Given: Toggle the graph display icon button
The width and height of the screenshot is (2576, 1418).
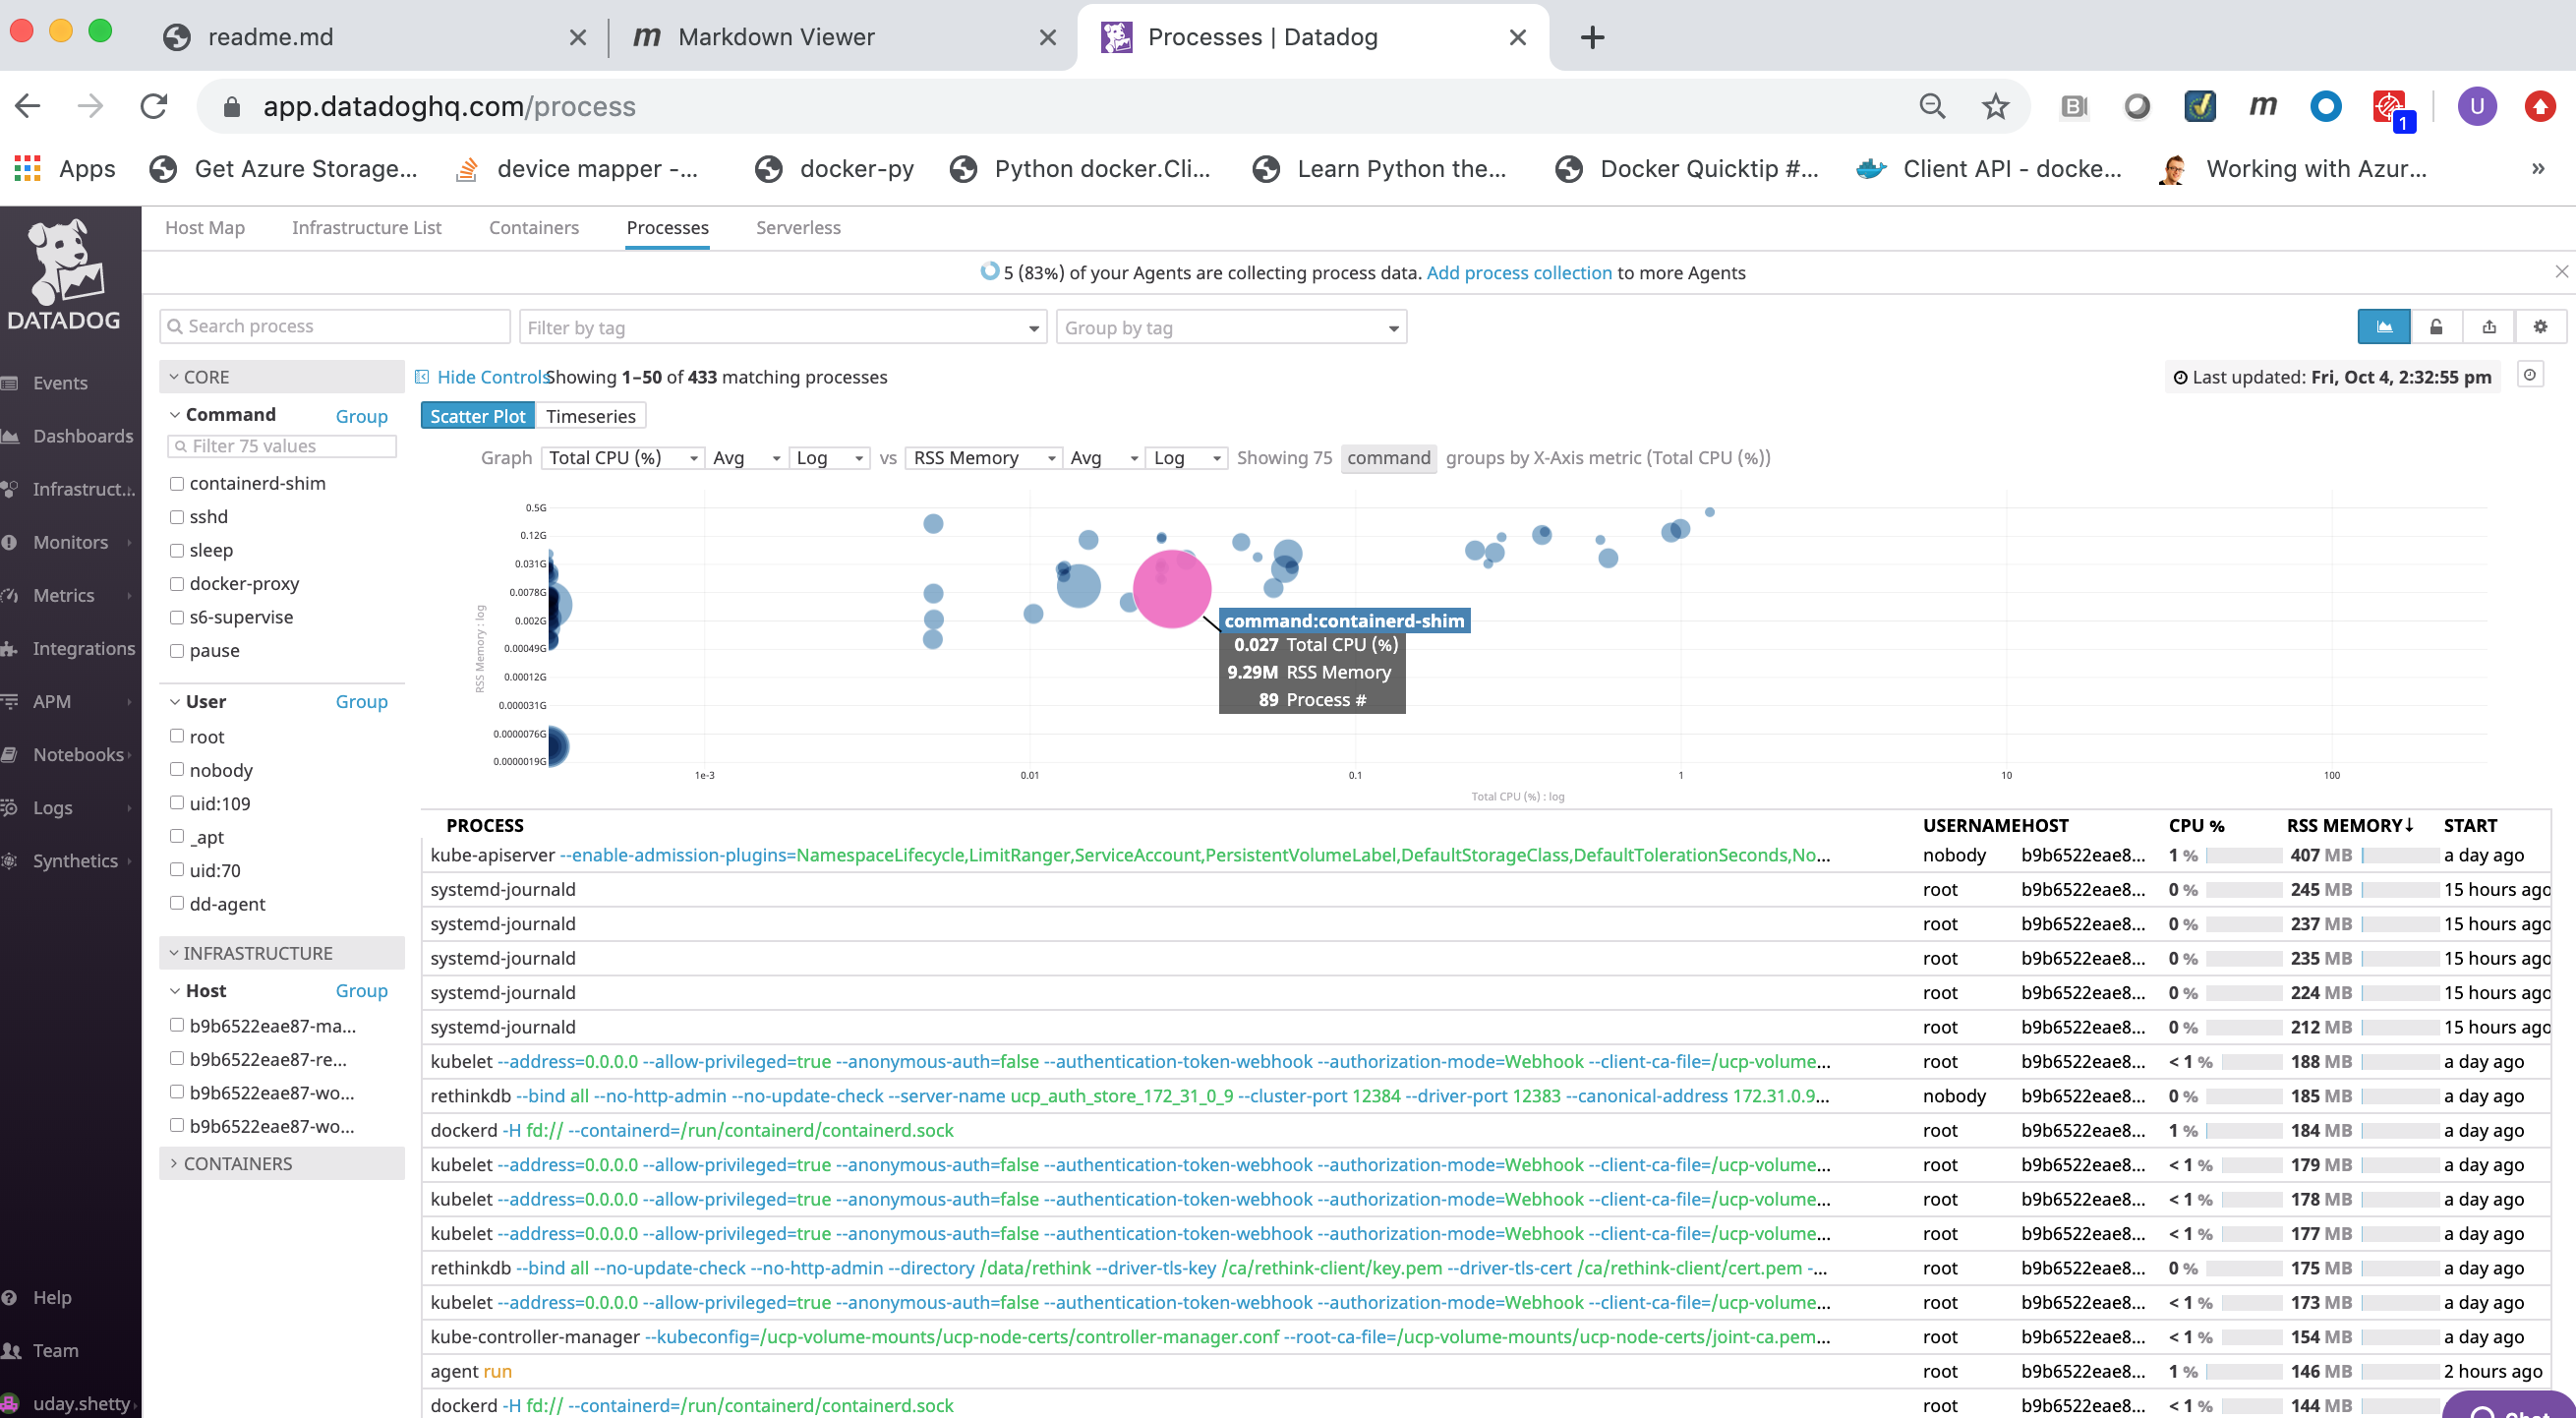Looking at the screenshot, I should (x=2384, y=327).
